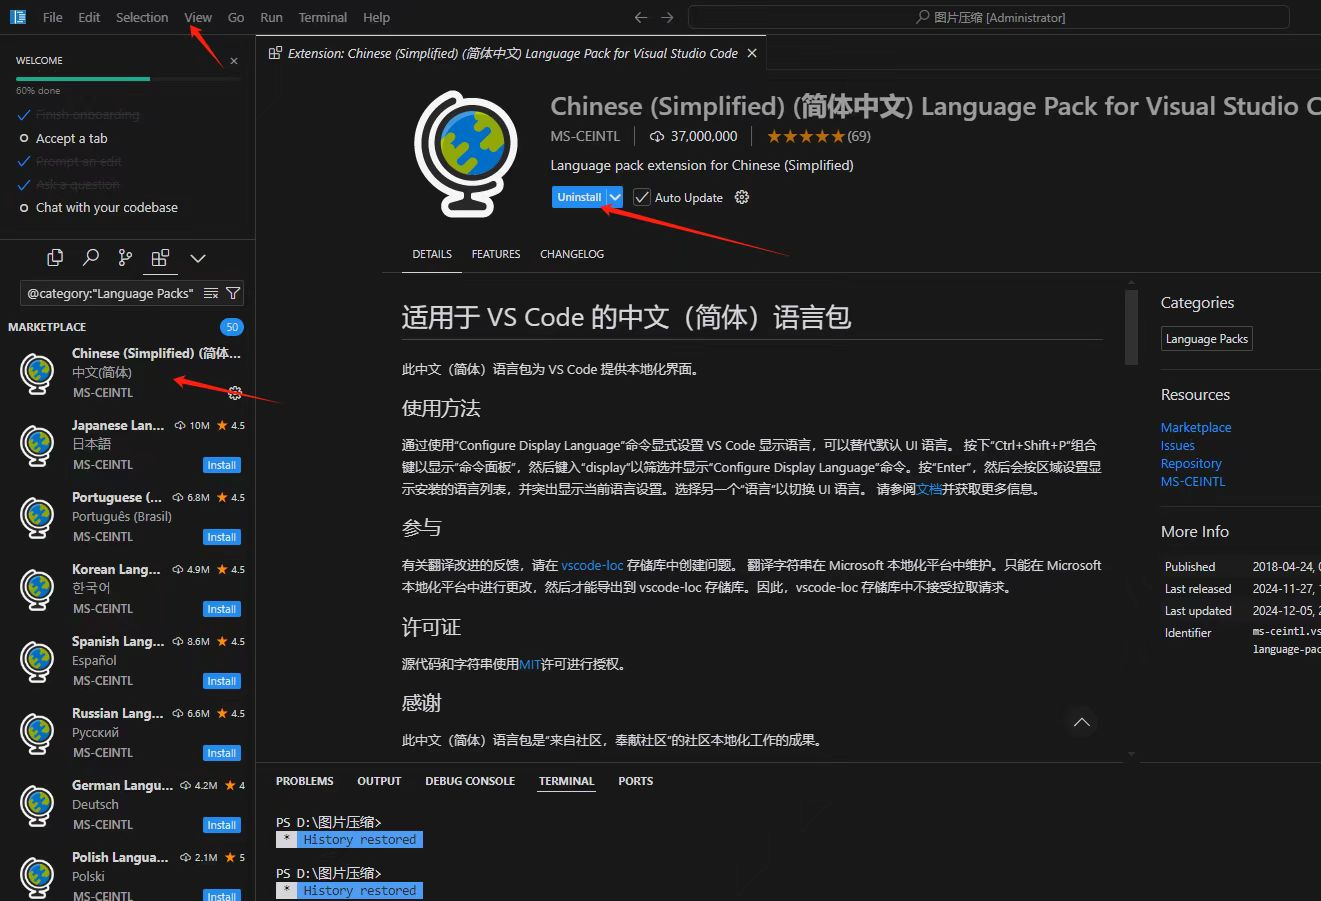Switch to the PORTS panel tab
1321x901 pixels.
pyautogui.click(x=635, y=781)
